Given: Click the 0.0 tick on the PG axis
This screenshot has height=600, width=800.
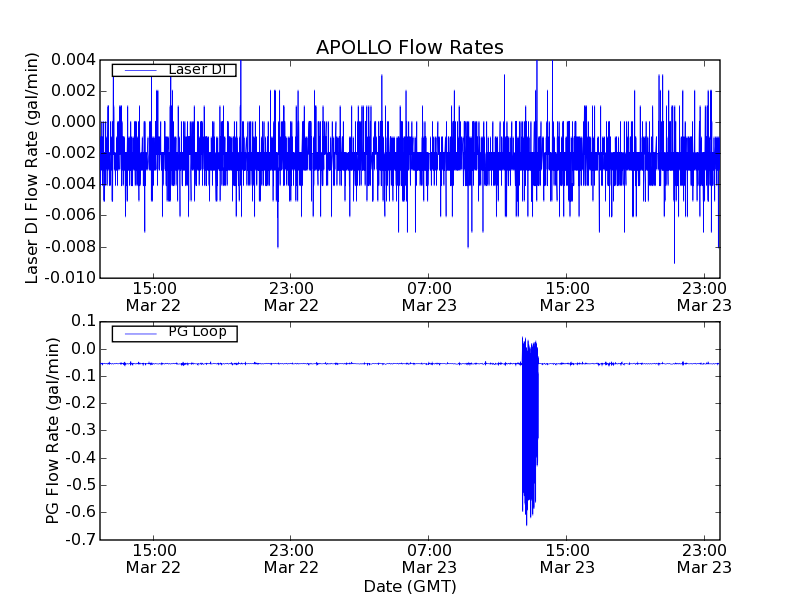Looking at the screenshot, I should point(83,349).
